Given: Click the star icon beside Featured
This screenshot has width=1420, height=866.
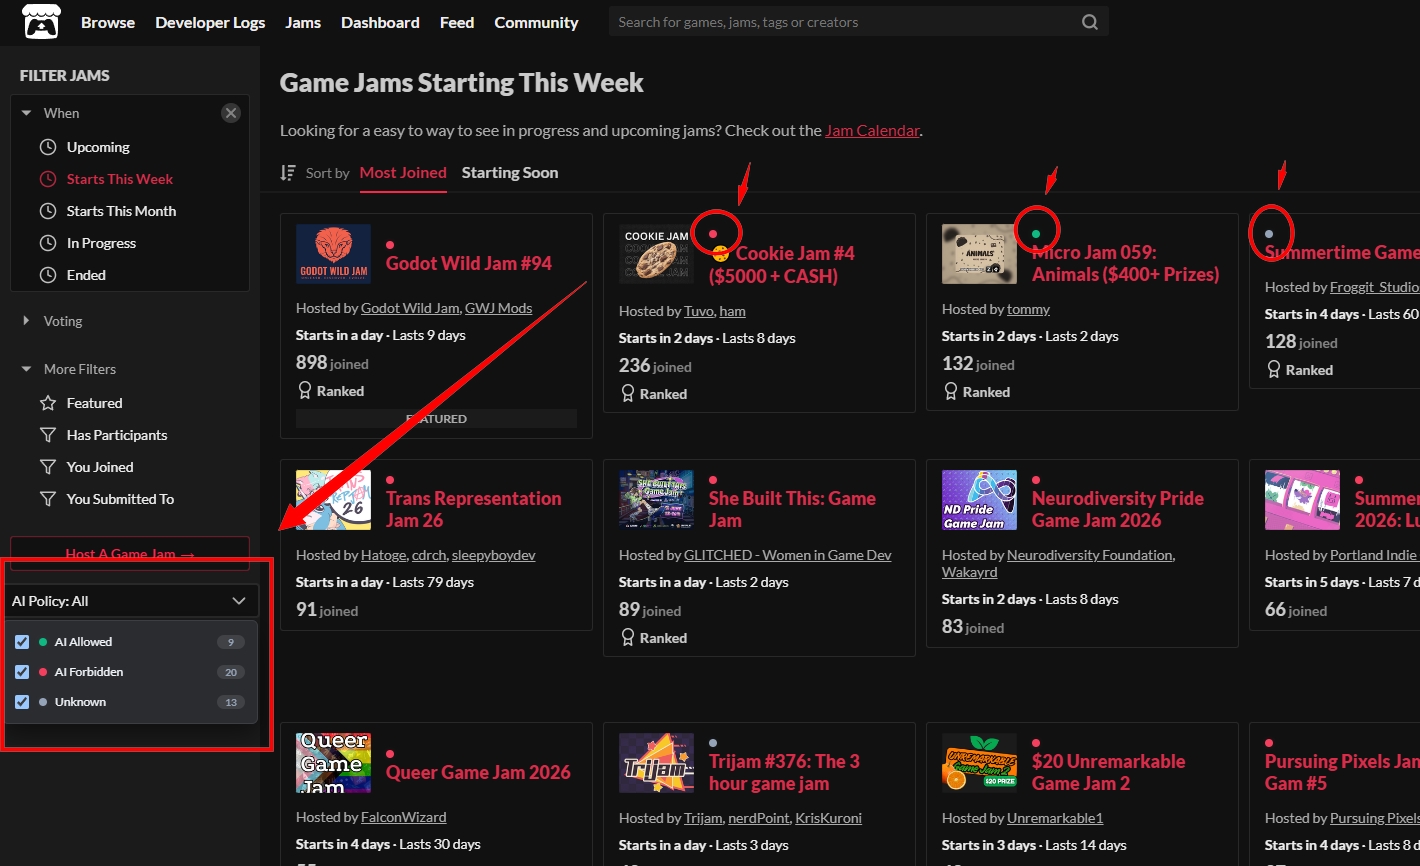Looking at the screenshot, I should 48,403.
